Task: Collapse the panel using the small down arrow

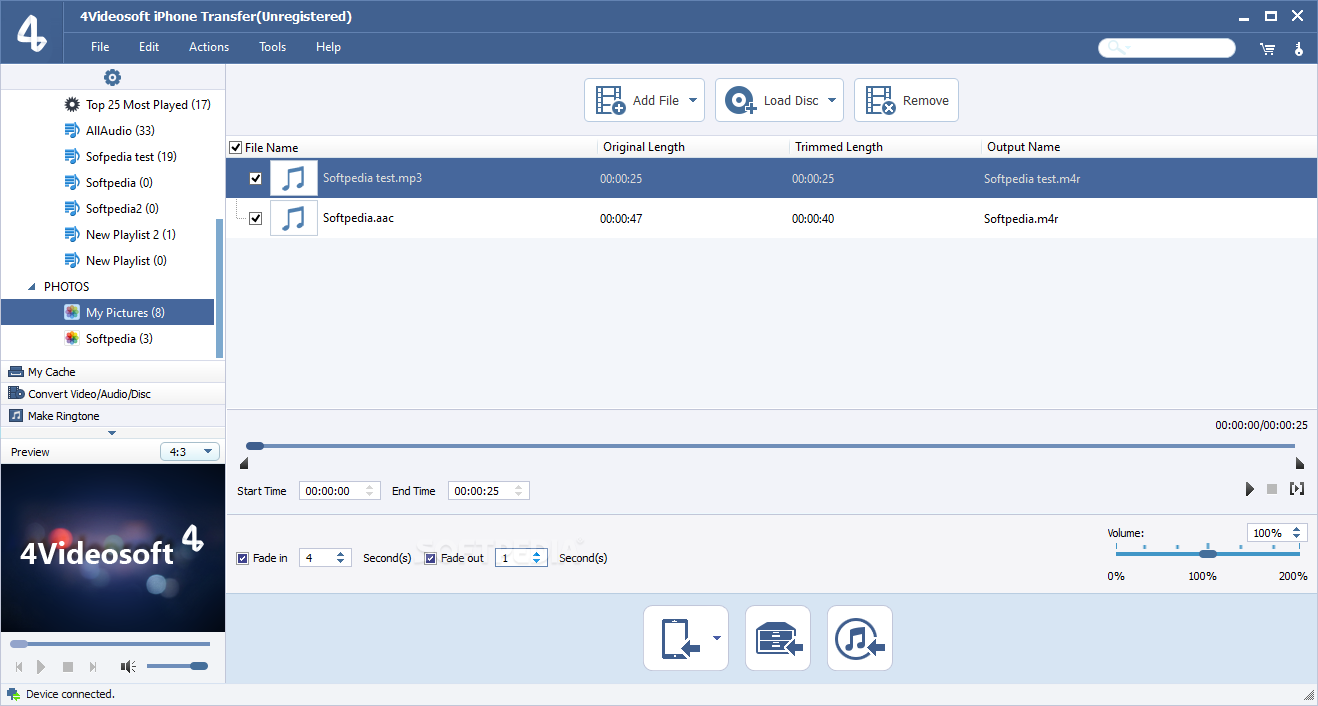Action: [x=112, y=433]
